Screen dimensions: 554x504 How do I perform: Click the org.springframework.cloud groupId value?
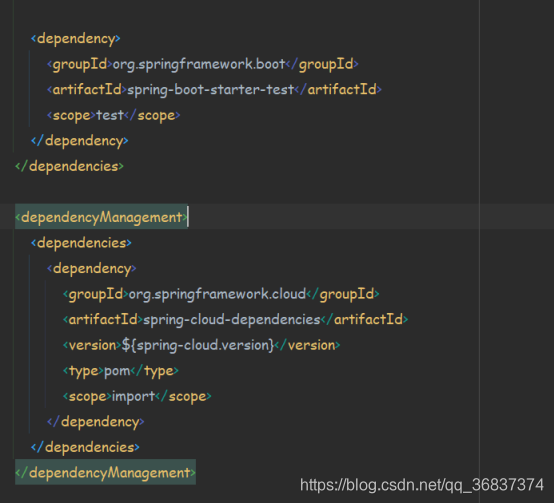click(217, 294)
